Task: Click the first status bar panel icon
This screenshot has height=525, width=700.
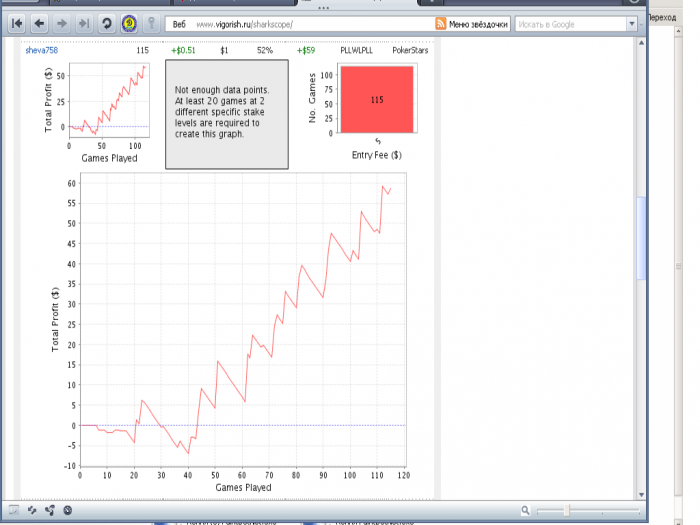Action: pos(14,510)
